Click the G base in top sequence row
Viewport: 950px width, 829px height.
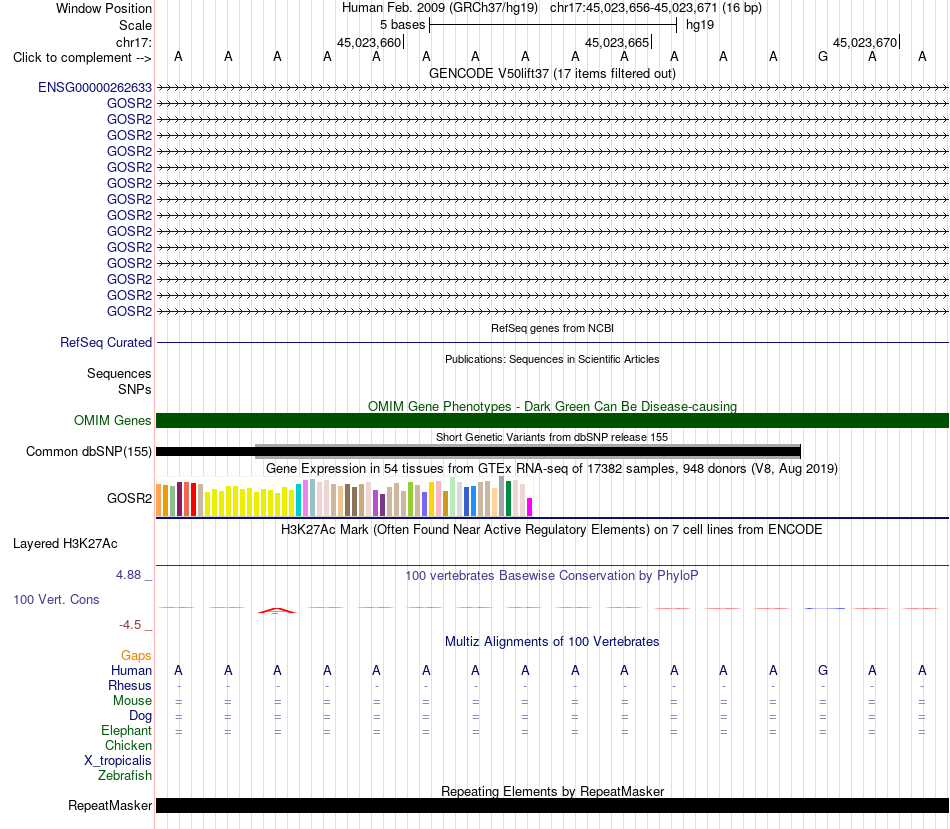tap(823, 56)
